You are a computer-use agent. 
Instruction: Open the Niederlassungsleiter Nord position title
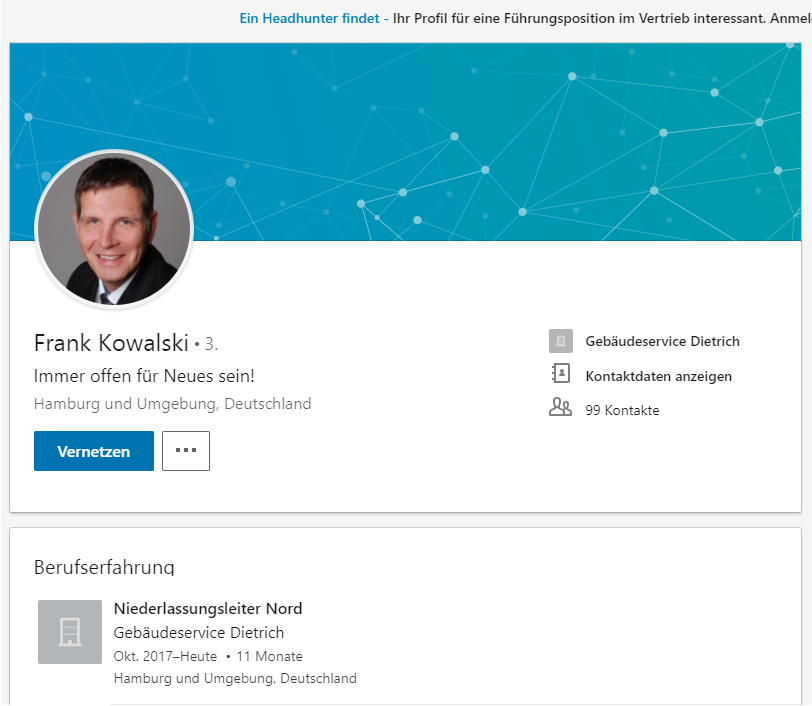tap(208, 609)
